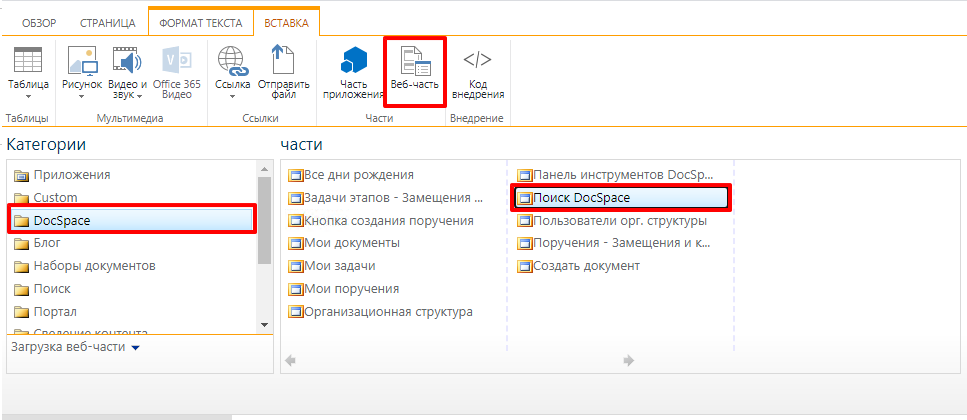Click the categories scrollbar up arrow
967x420 pixels.
point(264,168)
